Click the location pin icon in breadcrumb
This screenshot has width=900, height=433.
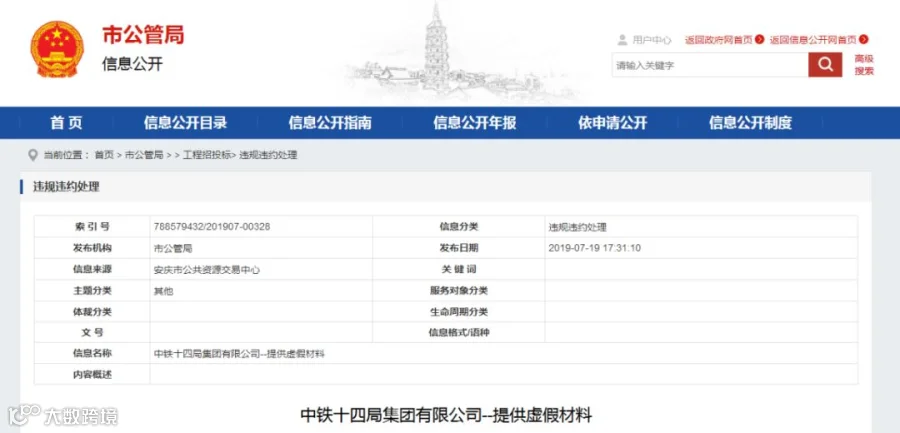(33, 155)
